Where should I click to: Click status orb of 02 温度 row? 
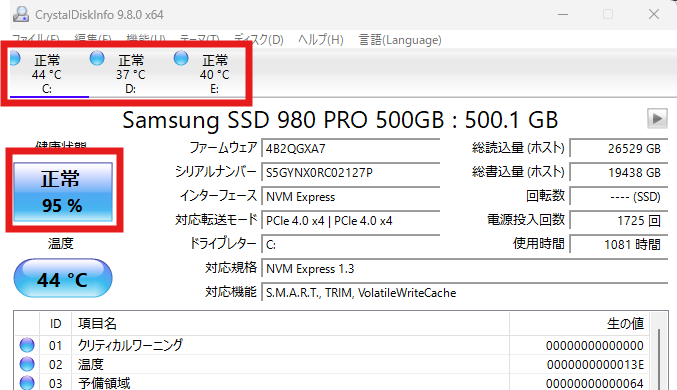click(27, 364)
